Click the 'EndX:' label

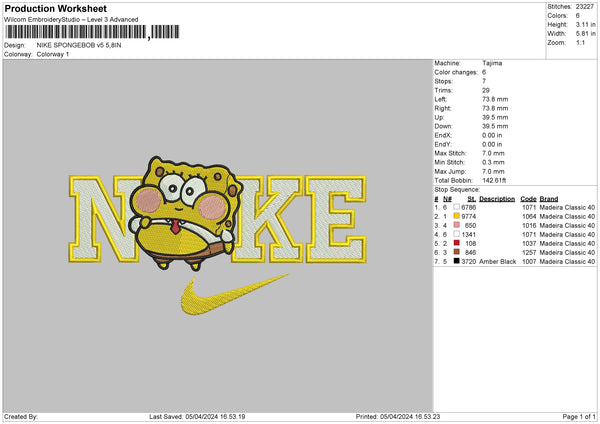[x=443, y=135]
